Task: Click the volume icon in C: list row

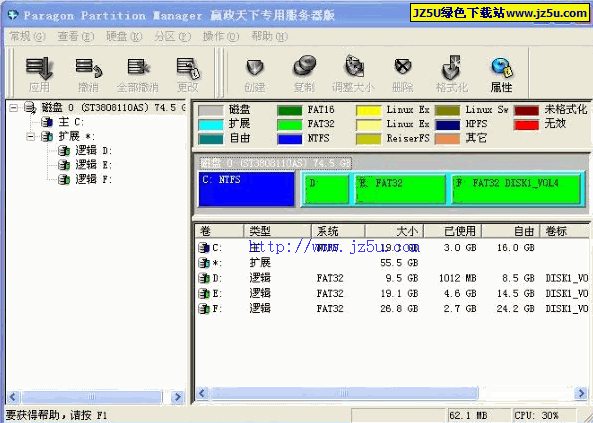Action: pyautogui.click(x=204, y=248)
